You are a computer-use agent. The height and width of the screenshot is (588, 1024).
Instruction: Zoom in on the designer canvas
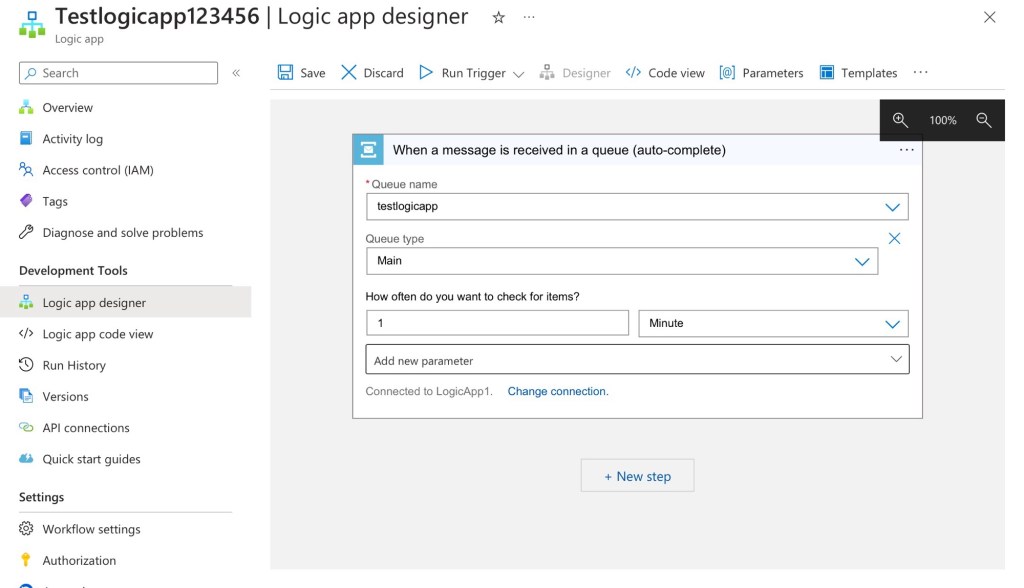coord(900,120)
